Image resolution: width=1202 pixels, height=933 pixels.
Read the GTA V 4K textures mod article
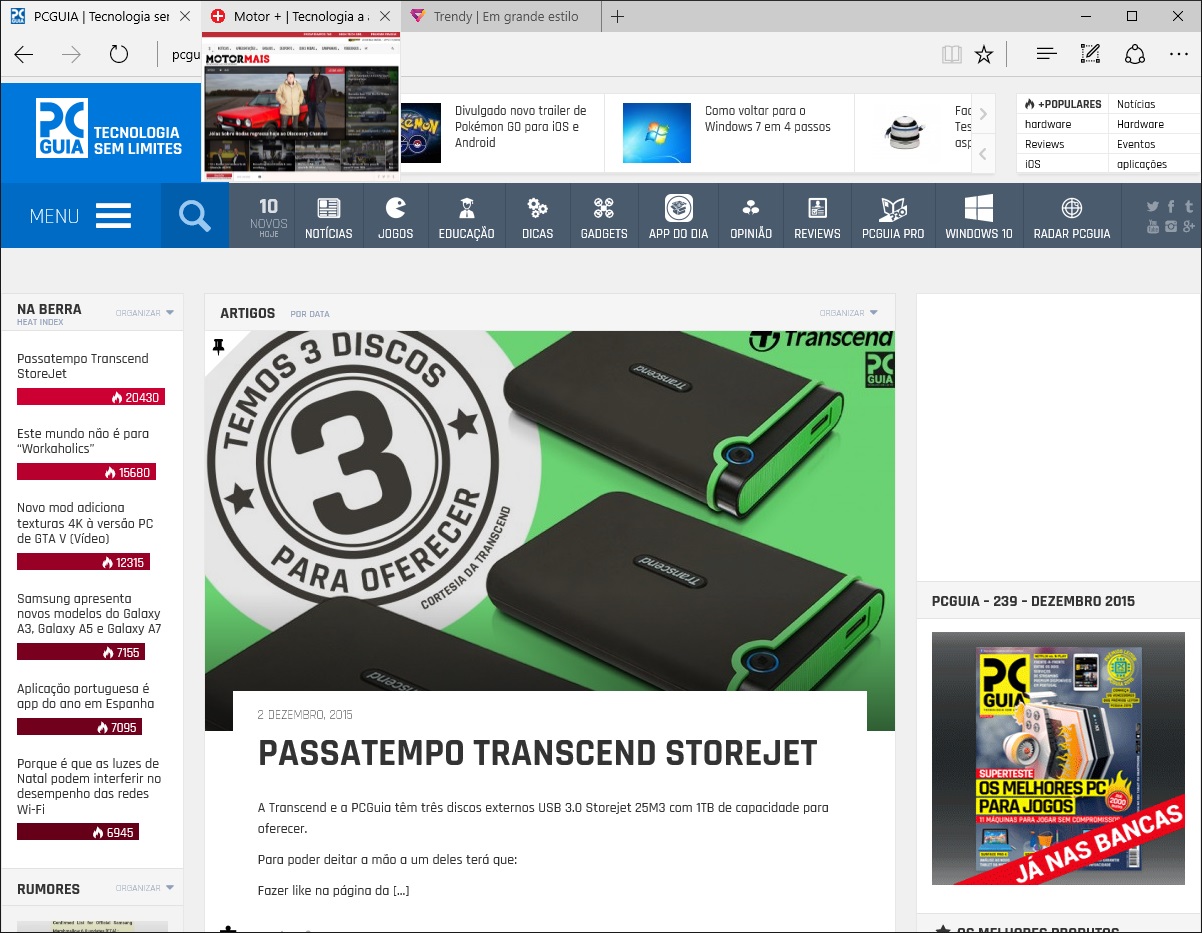(x=85, y=523)
